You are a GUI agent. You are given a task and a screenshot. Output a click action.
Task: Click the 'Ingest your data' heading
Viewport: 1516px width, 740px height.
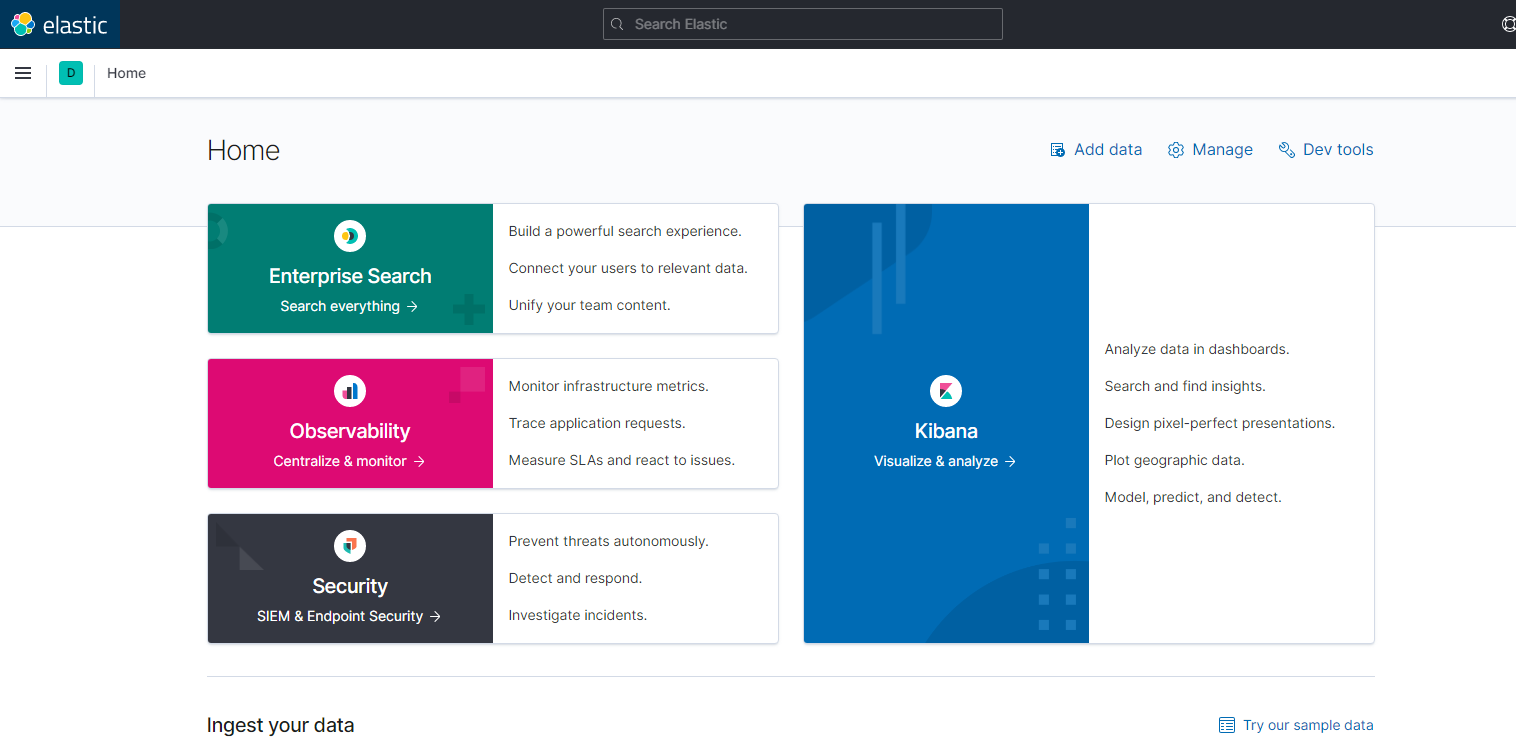point(281,725)
